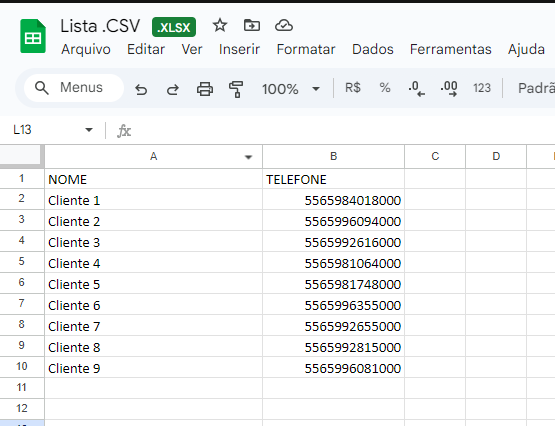Decrease decimal places
Image resolution: width=555 pixels, height=426 pixels.
coord(416,88)
